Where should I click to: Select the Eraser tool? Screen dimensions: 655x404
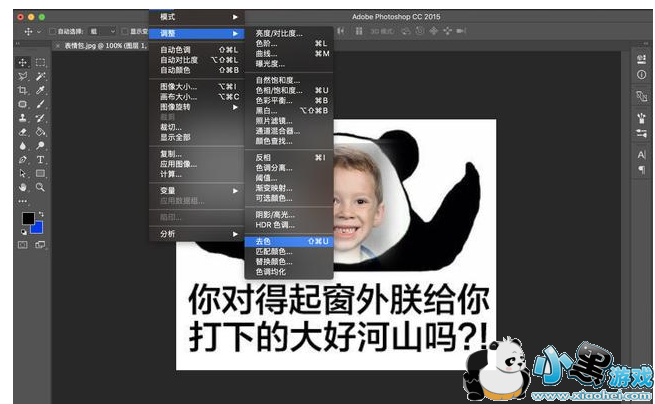click(23, 132)
